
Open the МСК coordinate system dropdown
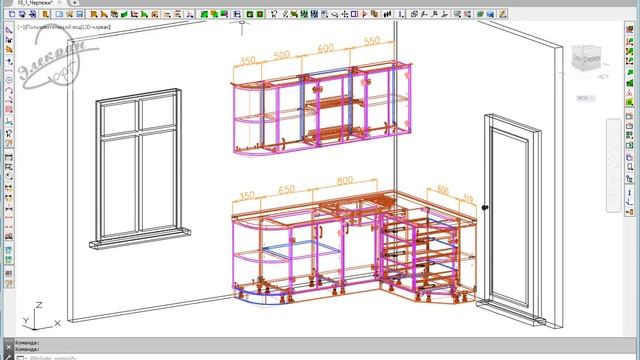tap(586, 98)
